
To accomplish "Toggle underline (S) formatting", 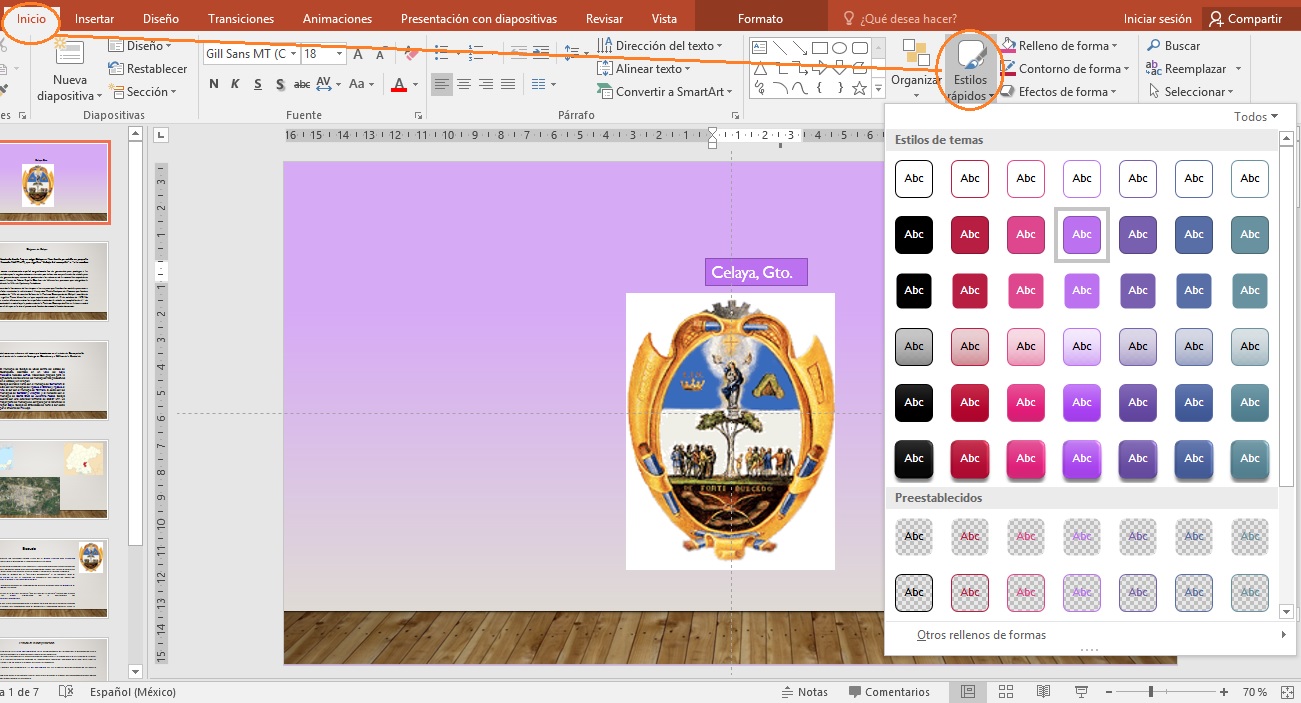I will coord(258,85).
